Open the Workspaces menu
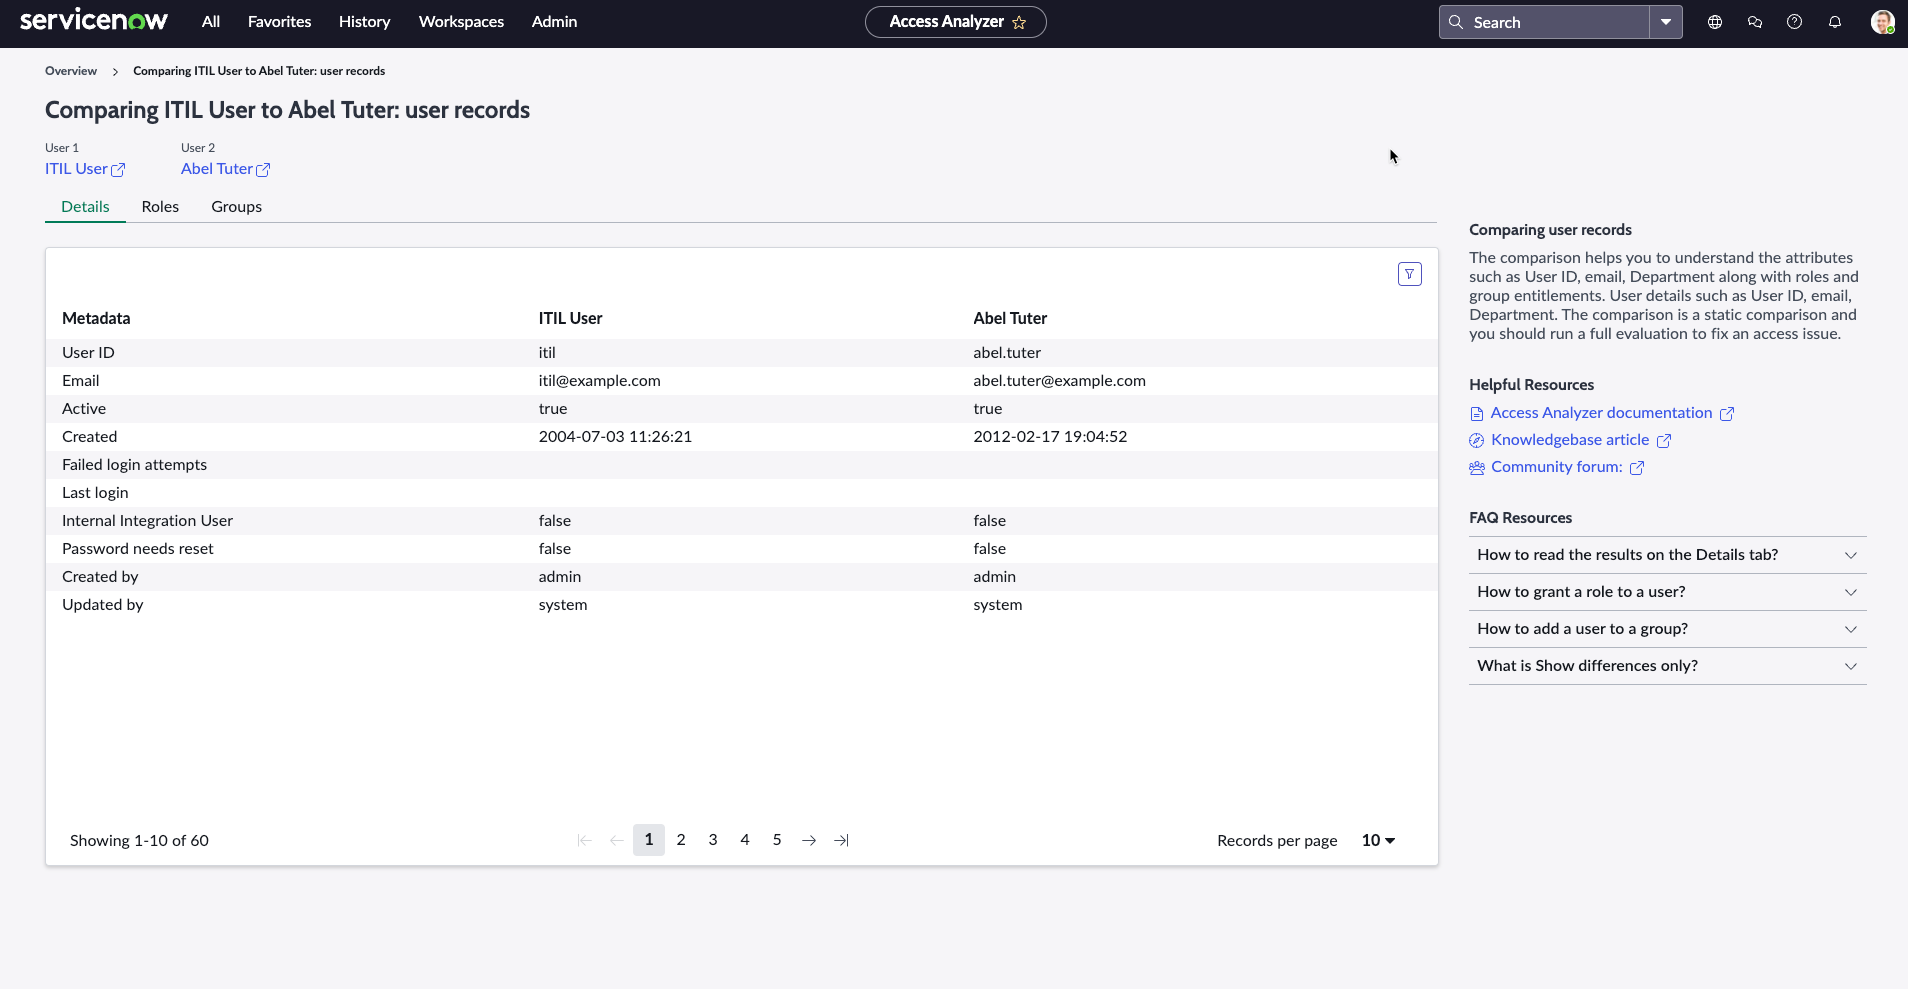The width and height of the screenshot is (1908, 989). tap(461, 22)
